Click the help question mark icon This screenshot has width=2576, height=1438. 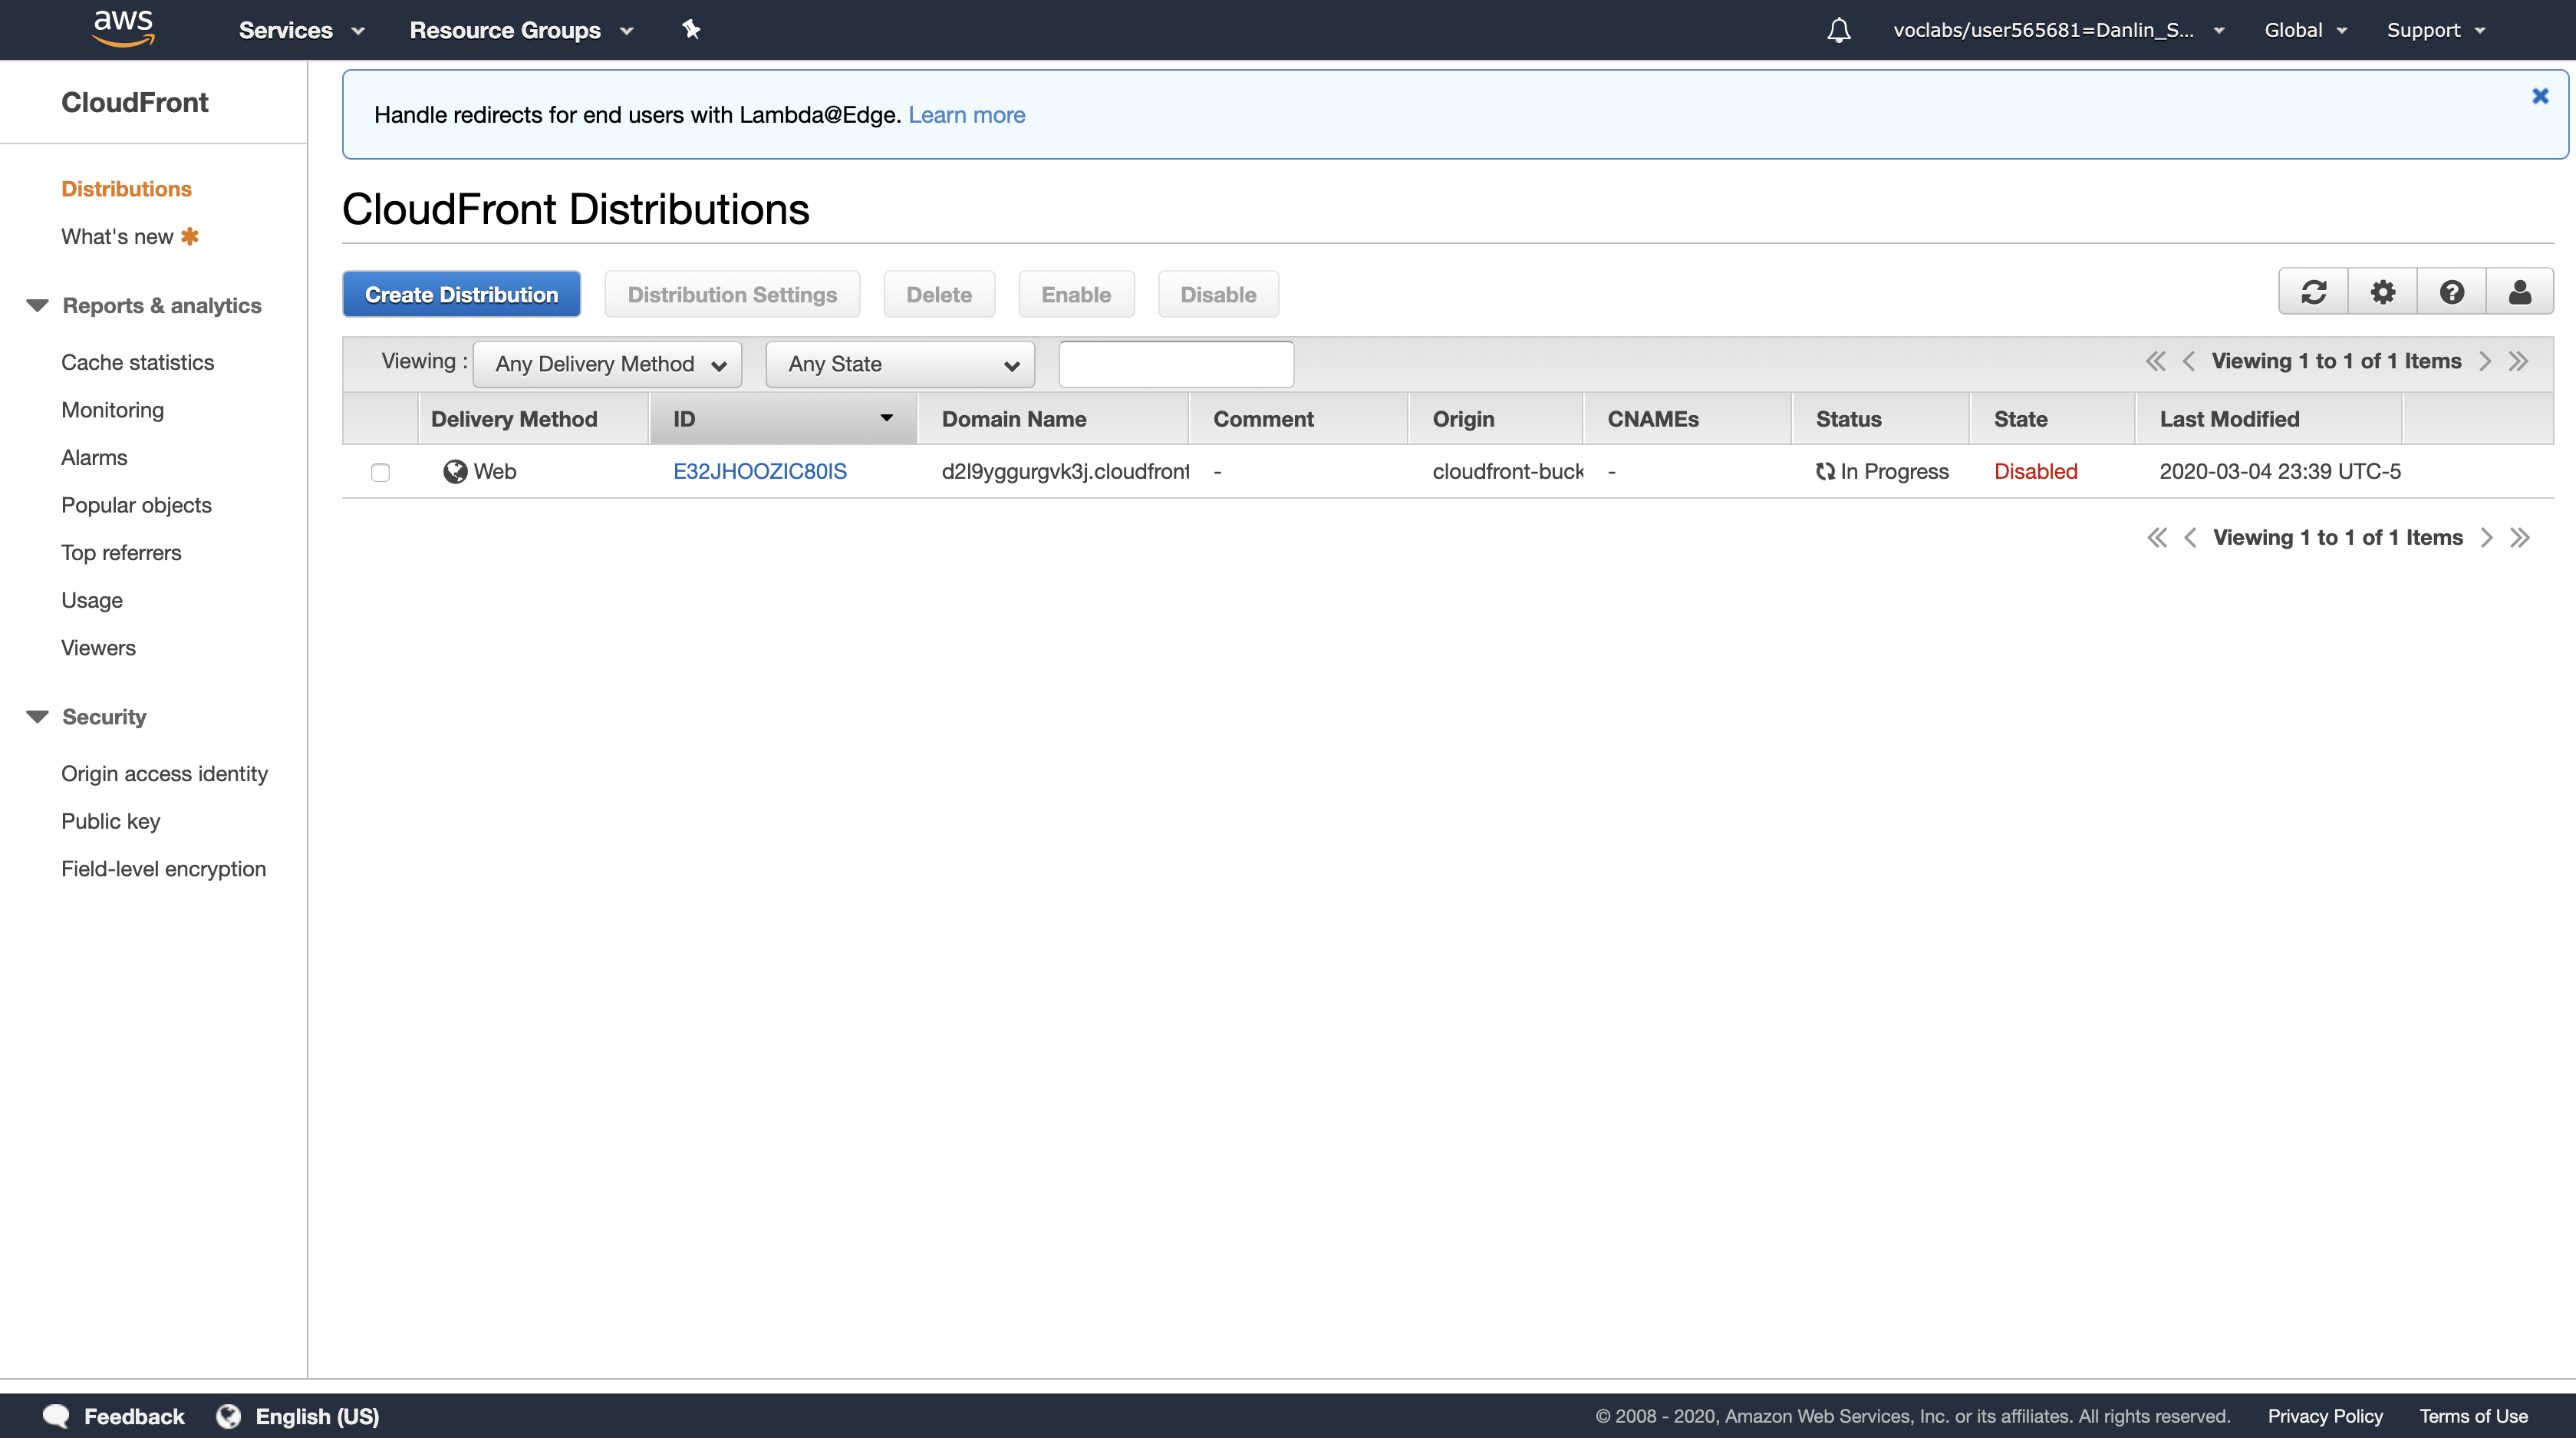click(x=2451, y=292)
